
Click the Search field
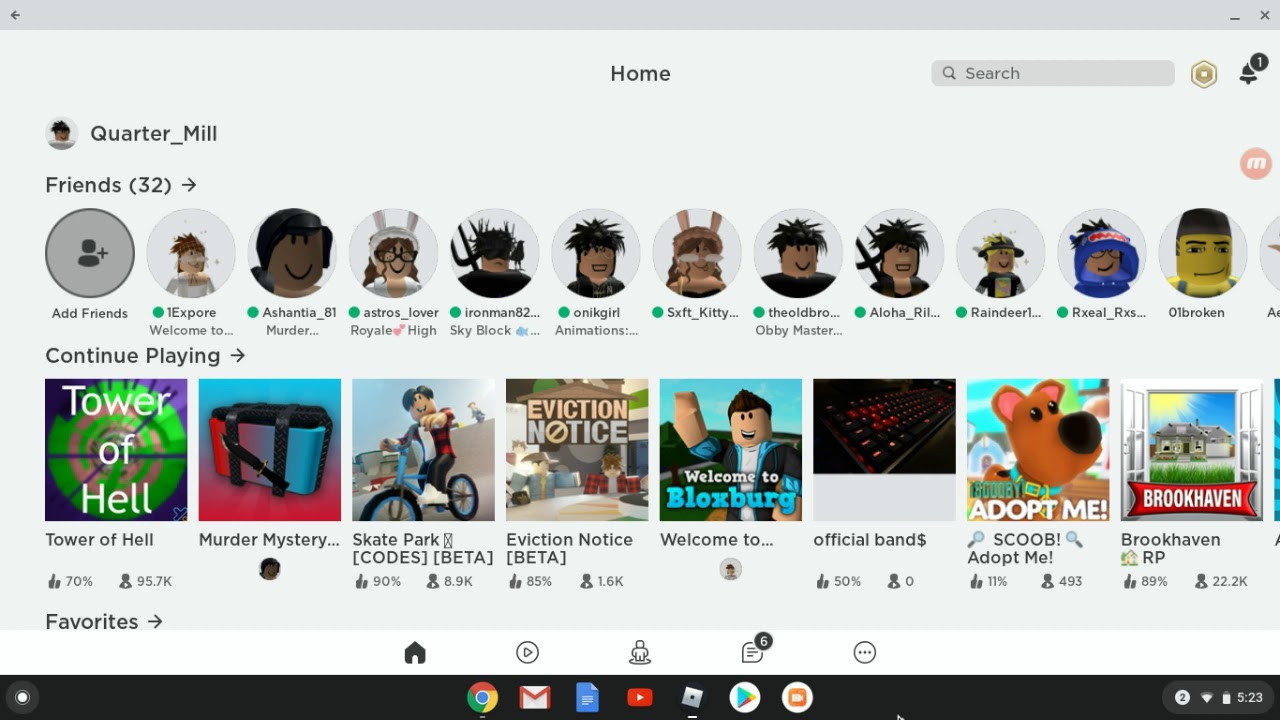click(1053, 73)
